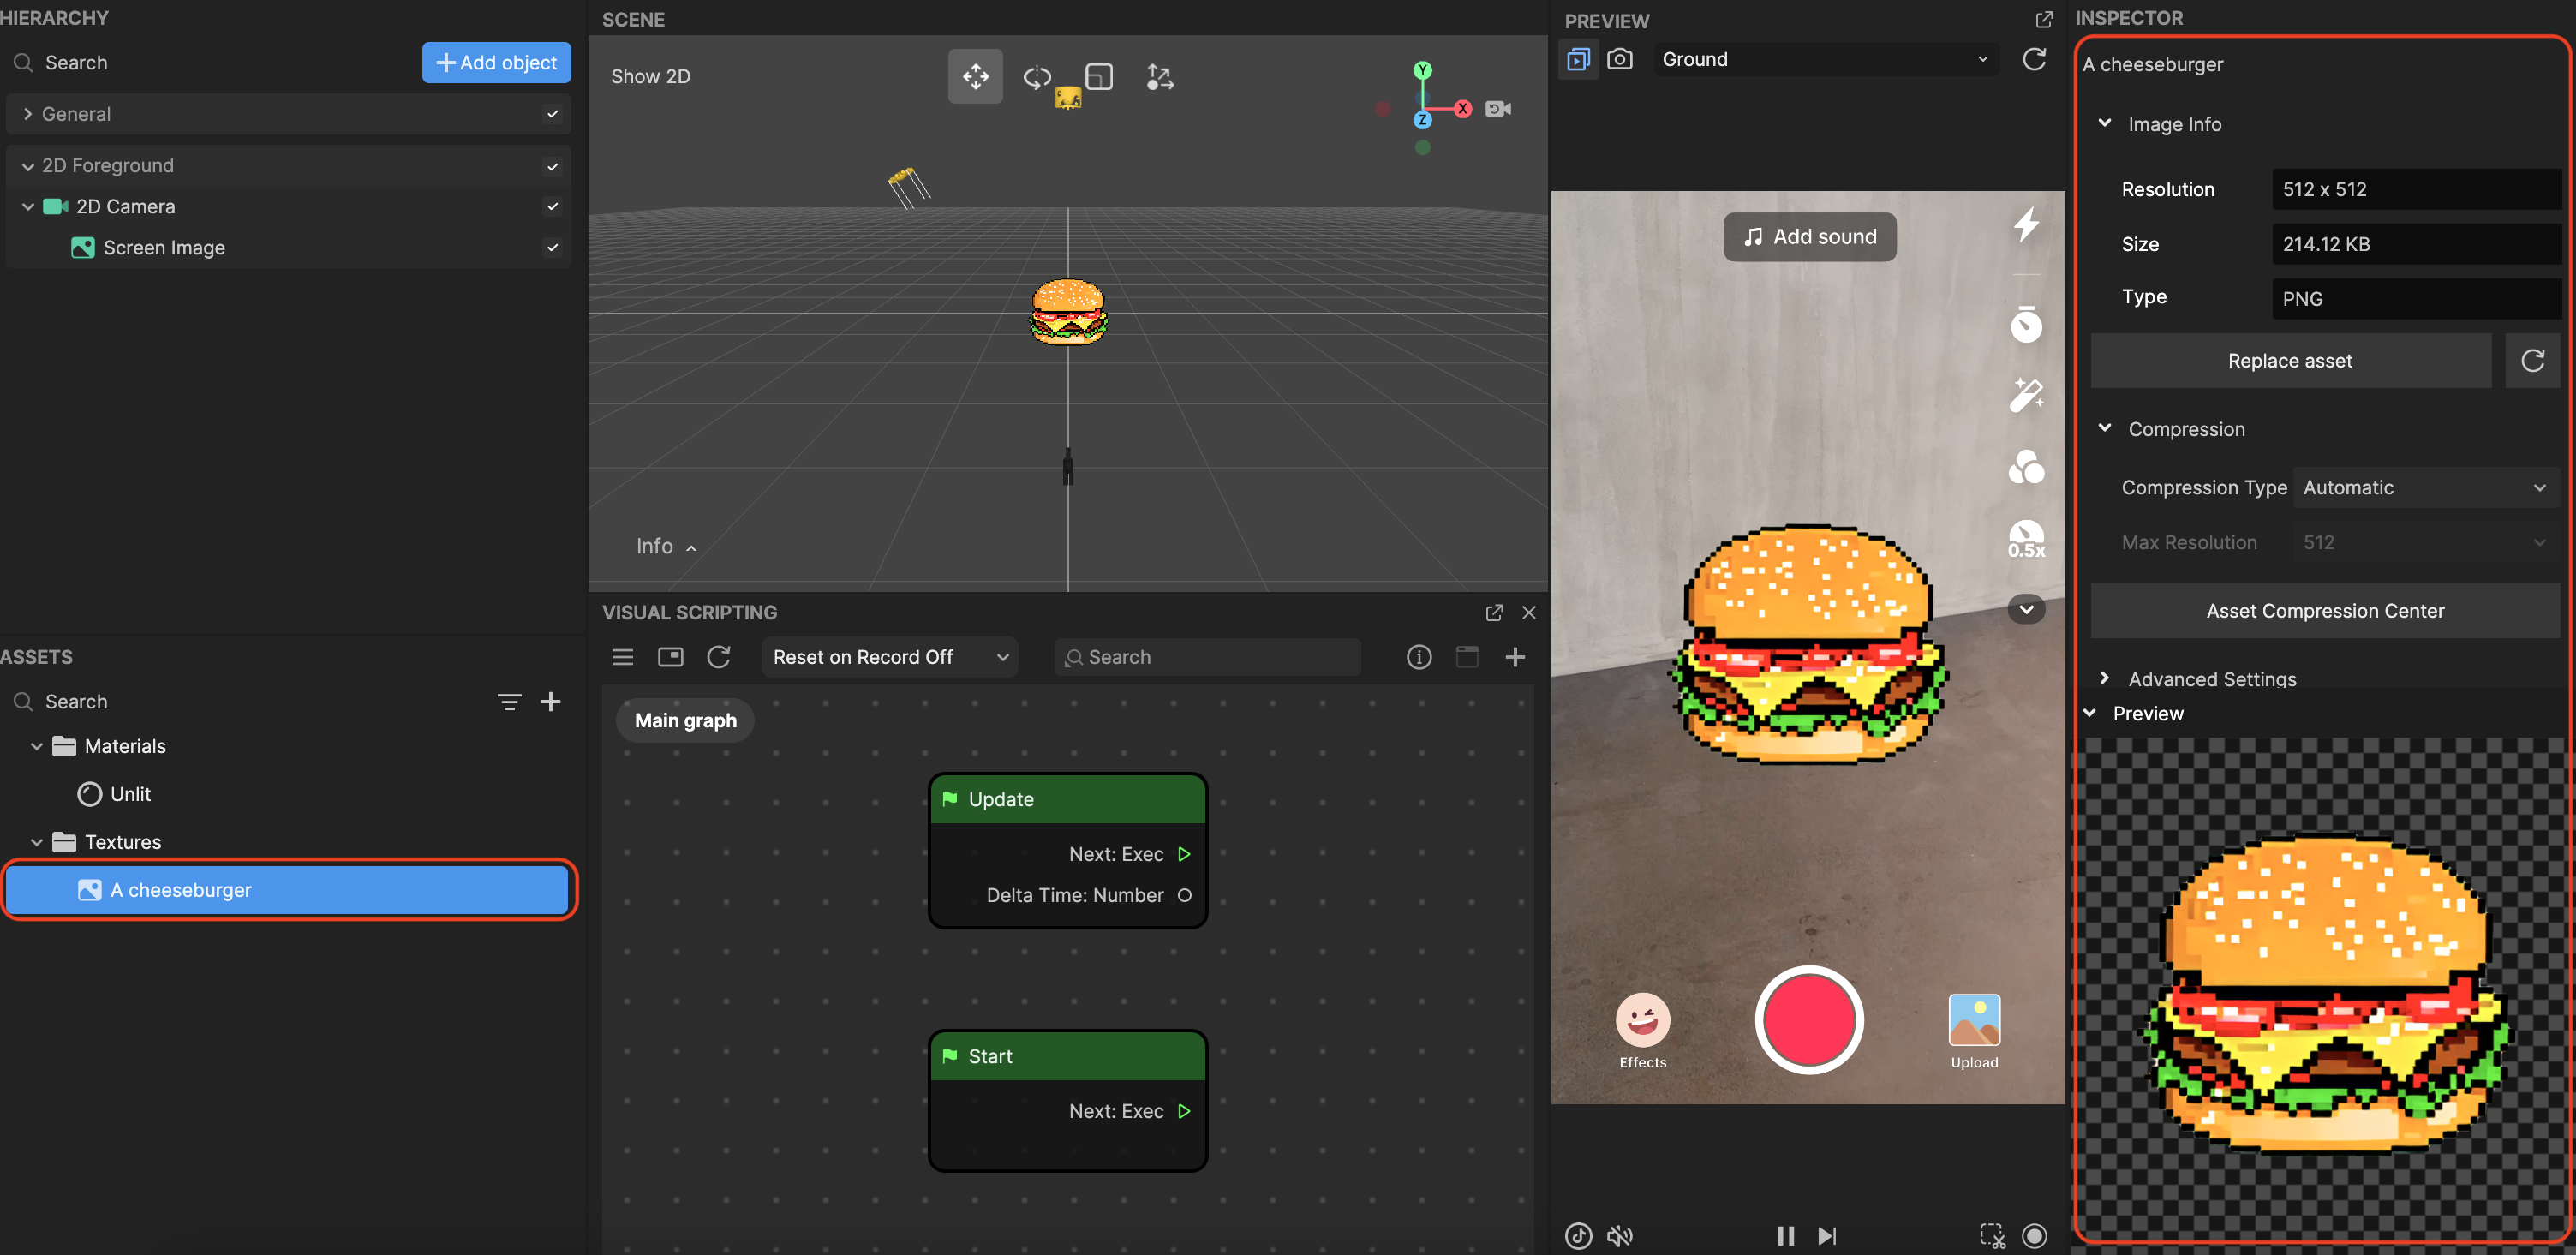
Task: Close the Visual Scripting panel
Action: [1529, 612]
